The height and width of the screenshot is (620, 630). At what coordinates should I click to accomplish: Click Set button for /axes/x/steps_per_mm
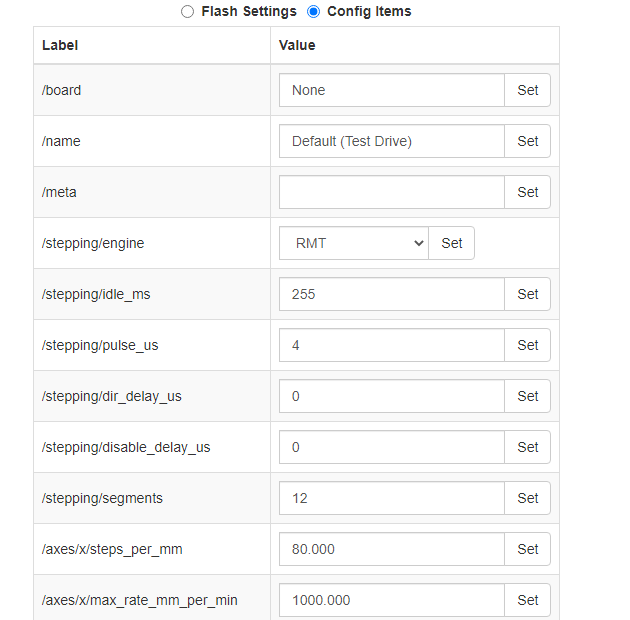[527, 549]
